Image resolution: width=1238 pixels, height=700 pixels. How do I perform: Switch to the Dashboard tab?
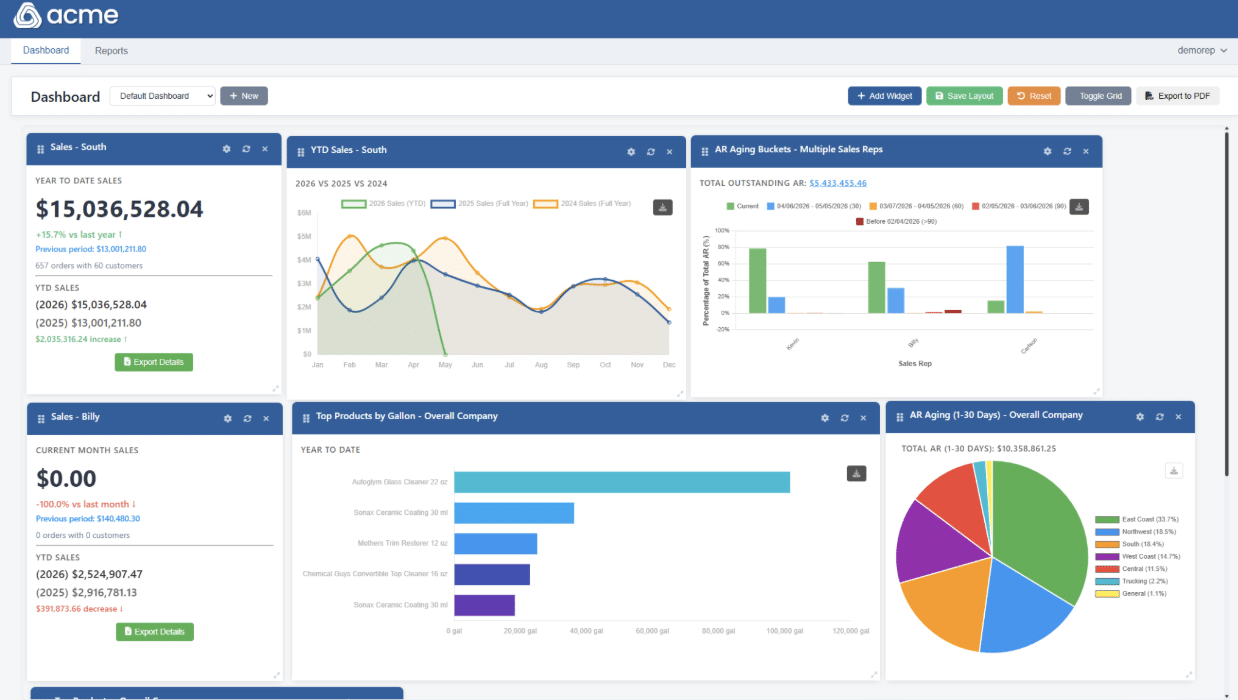pyautogui.click(x=46, y=50)
